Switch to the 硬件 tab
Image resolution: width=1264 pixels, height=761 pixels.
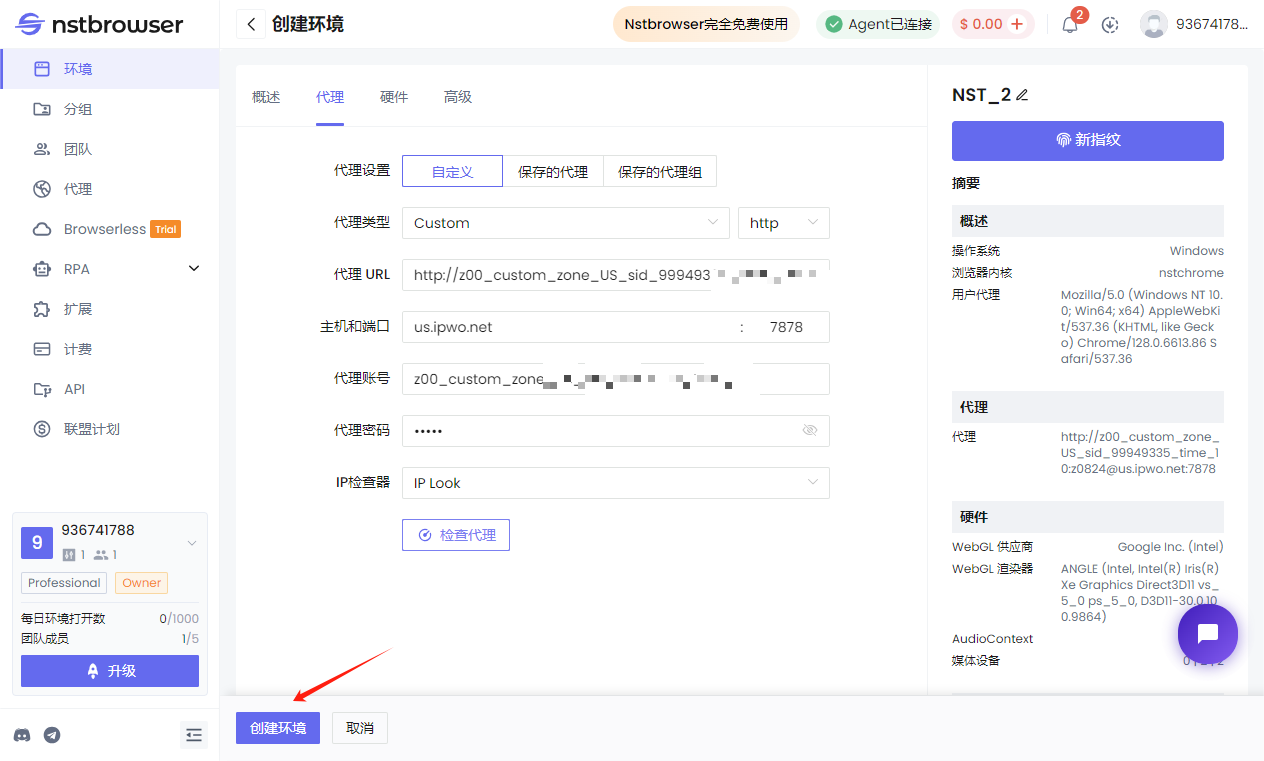(394, 97)
